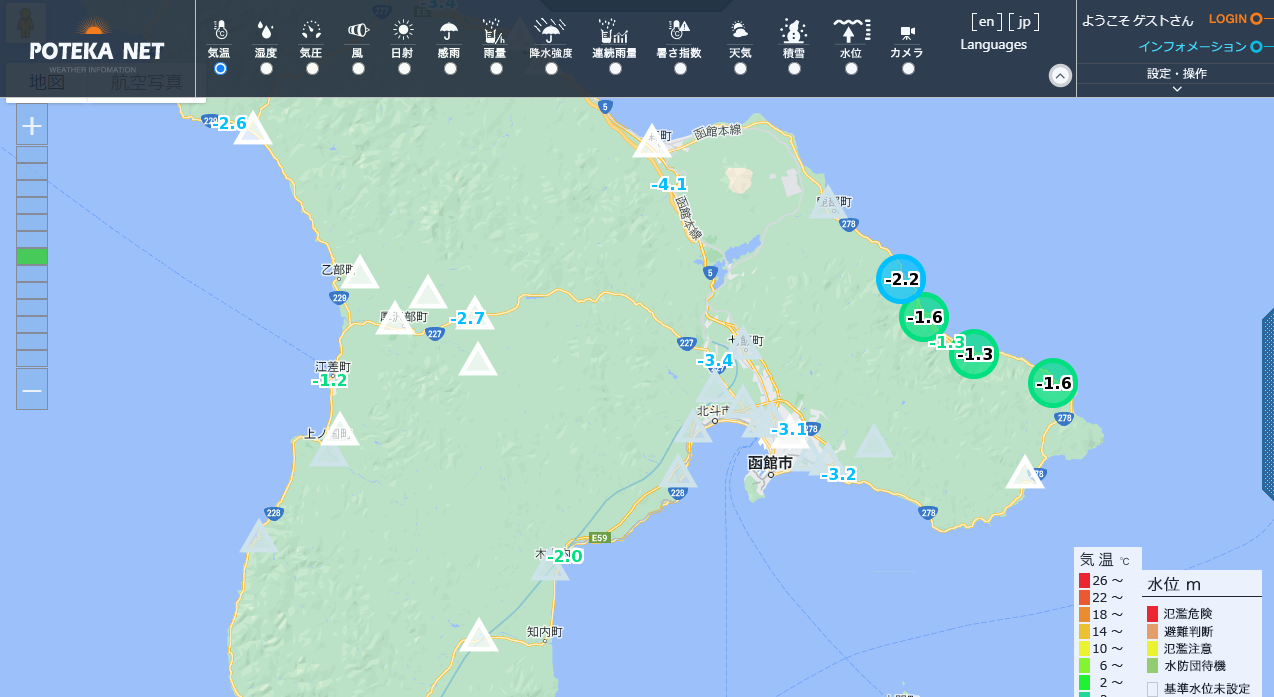Viewport: 1274px width, 697px height.
Task: Click the green 水防団待機 legend swatch
Action: 1152,666
